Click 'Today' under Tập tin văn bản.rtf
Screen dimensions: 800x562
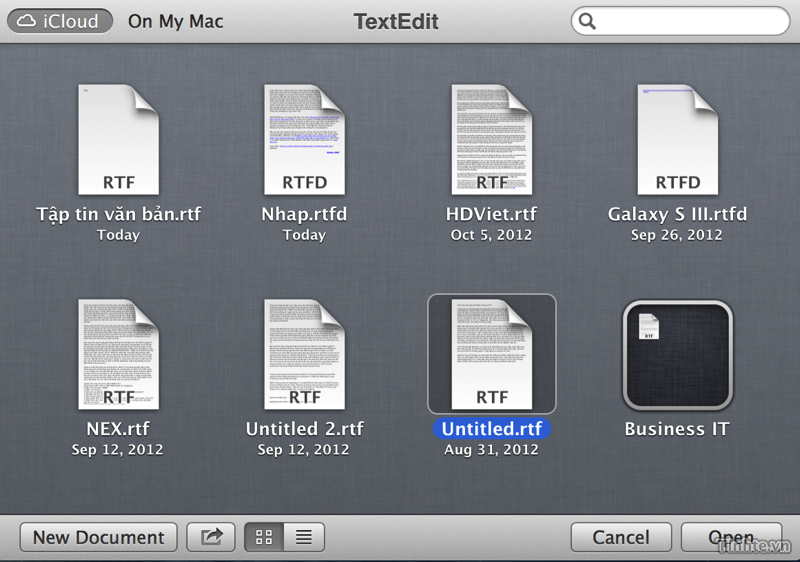click(118, 235)
